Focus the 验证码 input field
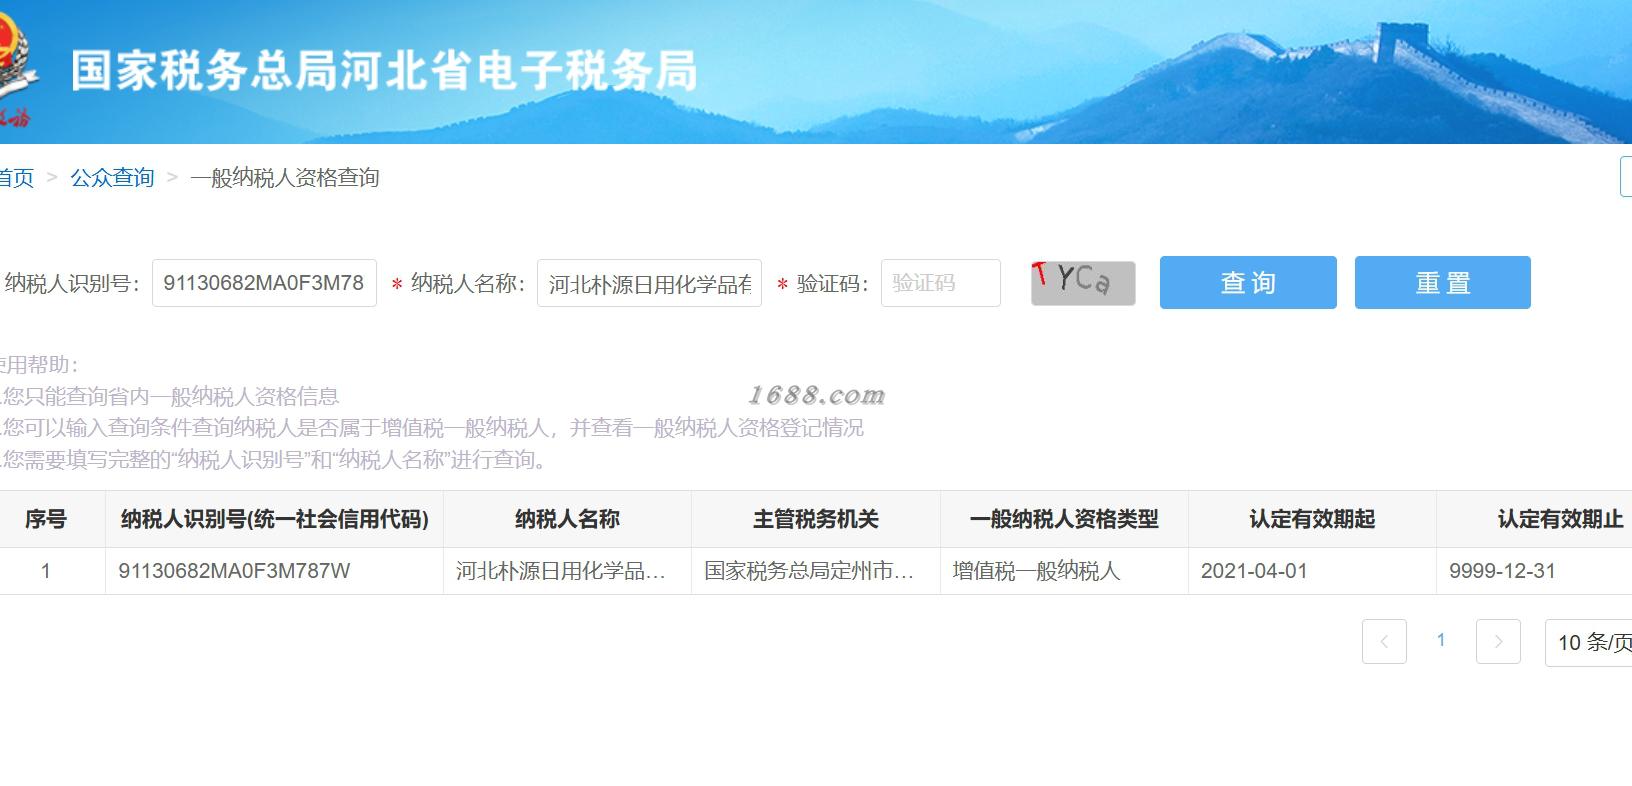 click(941, 283)
